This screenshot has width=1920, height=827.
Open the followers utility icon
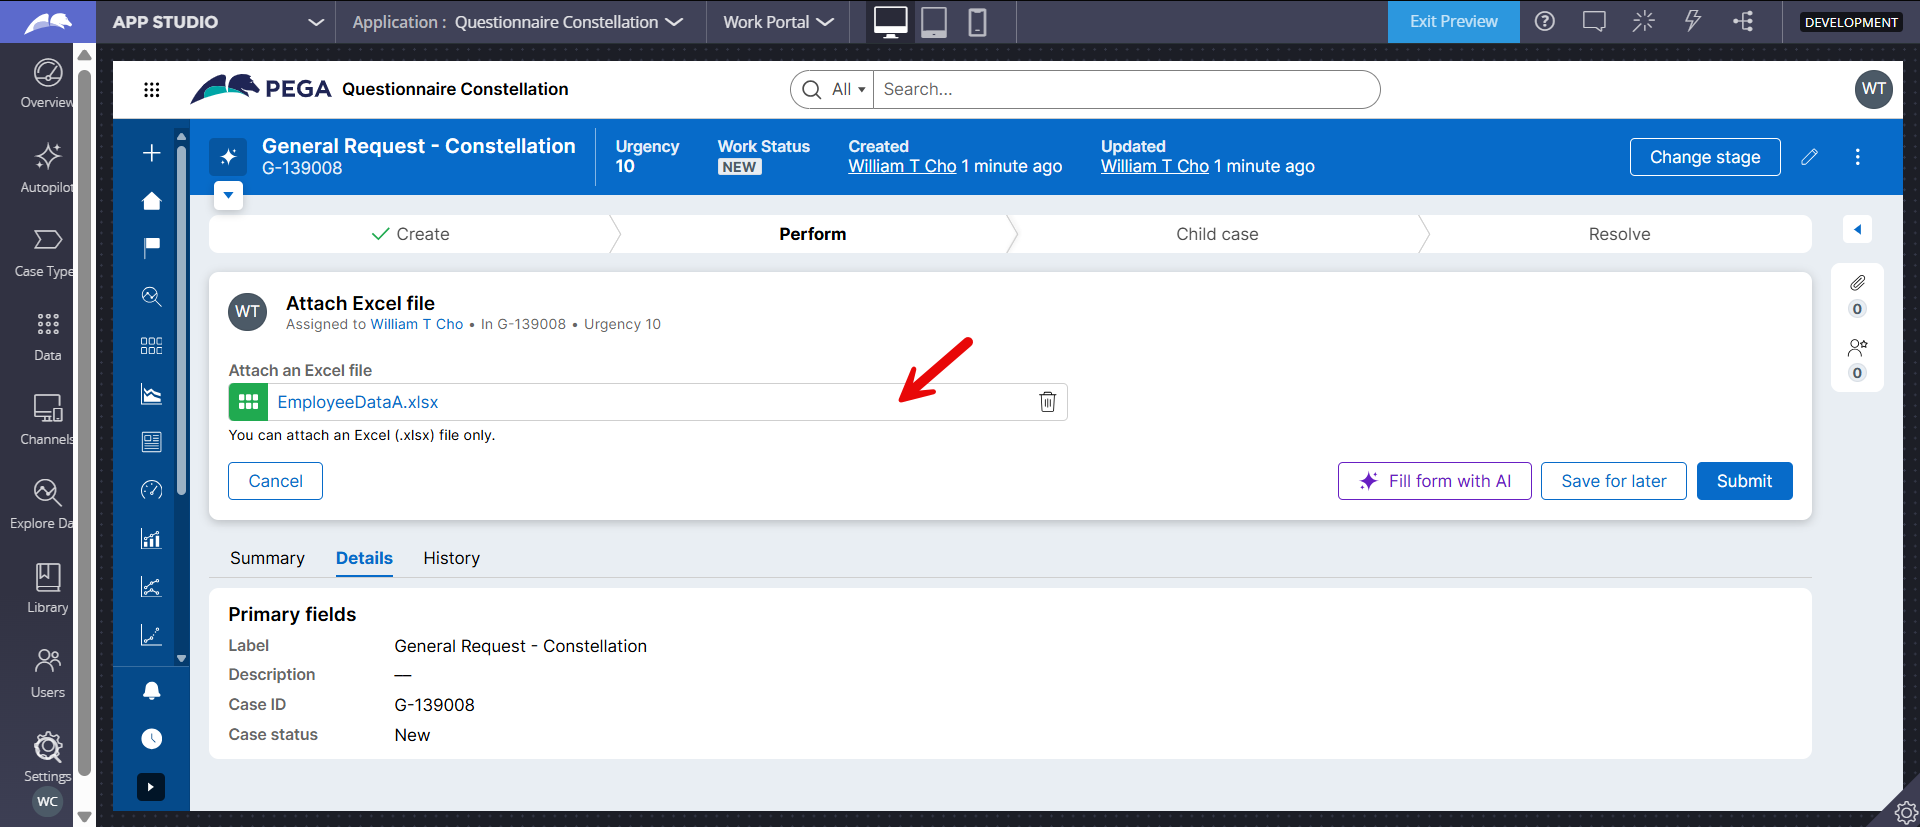1857,348
